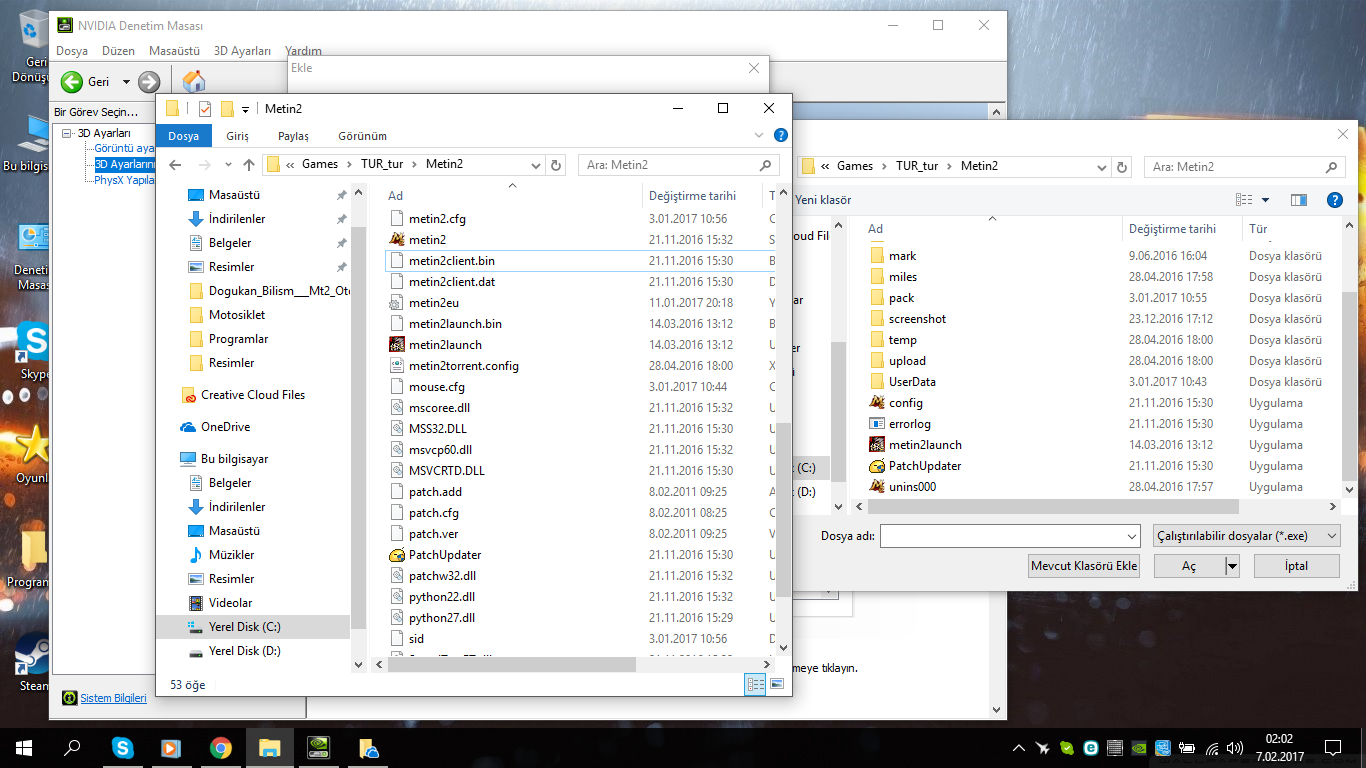This screenshot has height=768, width=1366.
Task: Select metin2torrent.config file
Action: 463,366
